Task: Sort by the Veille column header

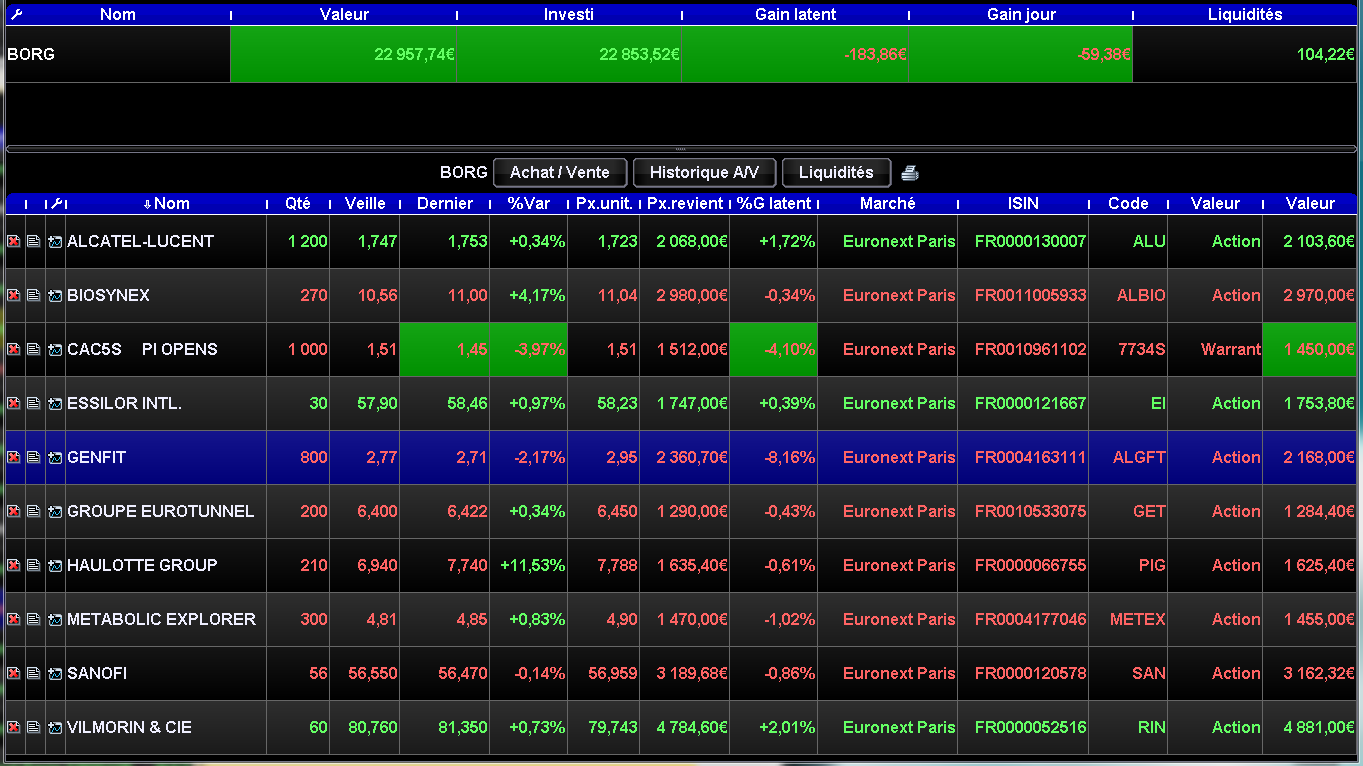Action: click(x=365, y=203)
